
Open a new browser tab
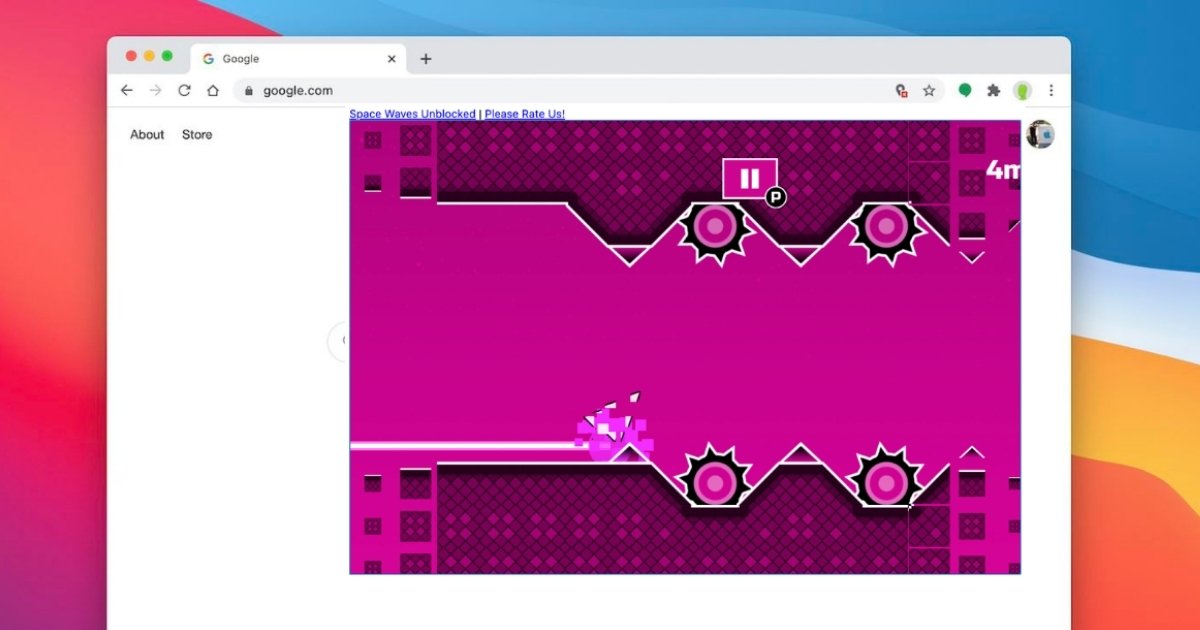(x=426, y=59)
